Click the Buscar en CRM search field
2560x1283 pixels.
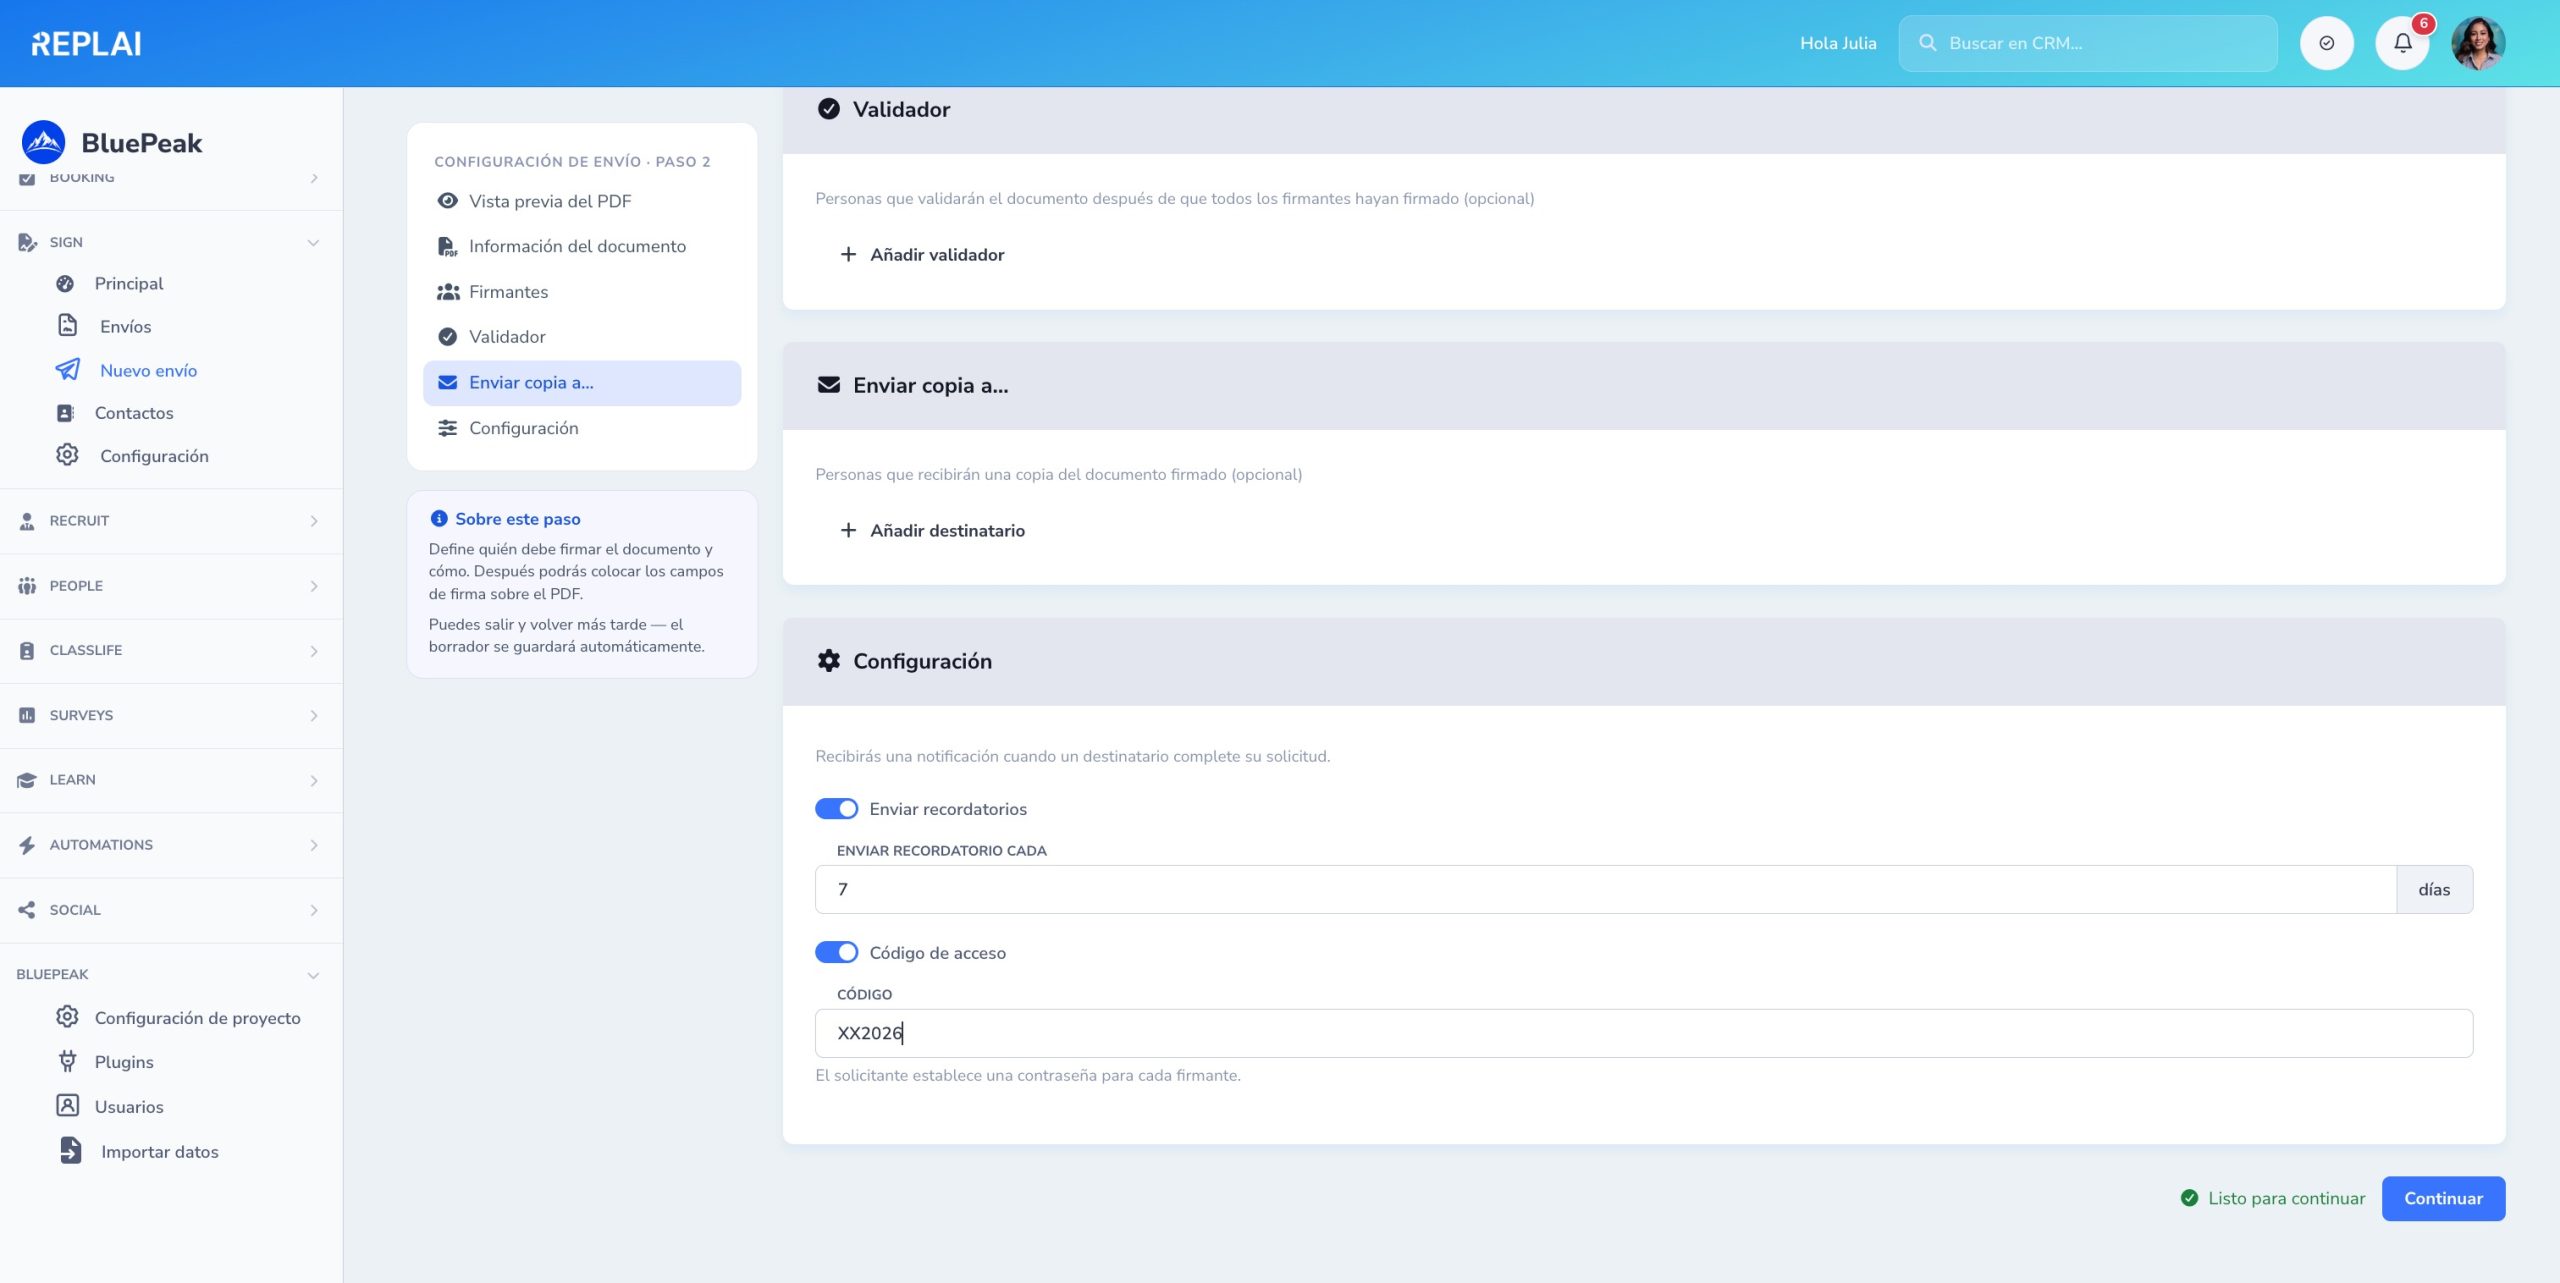(x=2087, y=43)
